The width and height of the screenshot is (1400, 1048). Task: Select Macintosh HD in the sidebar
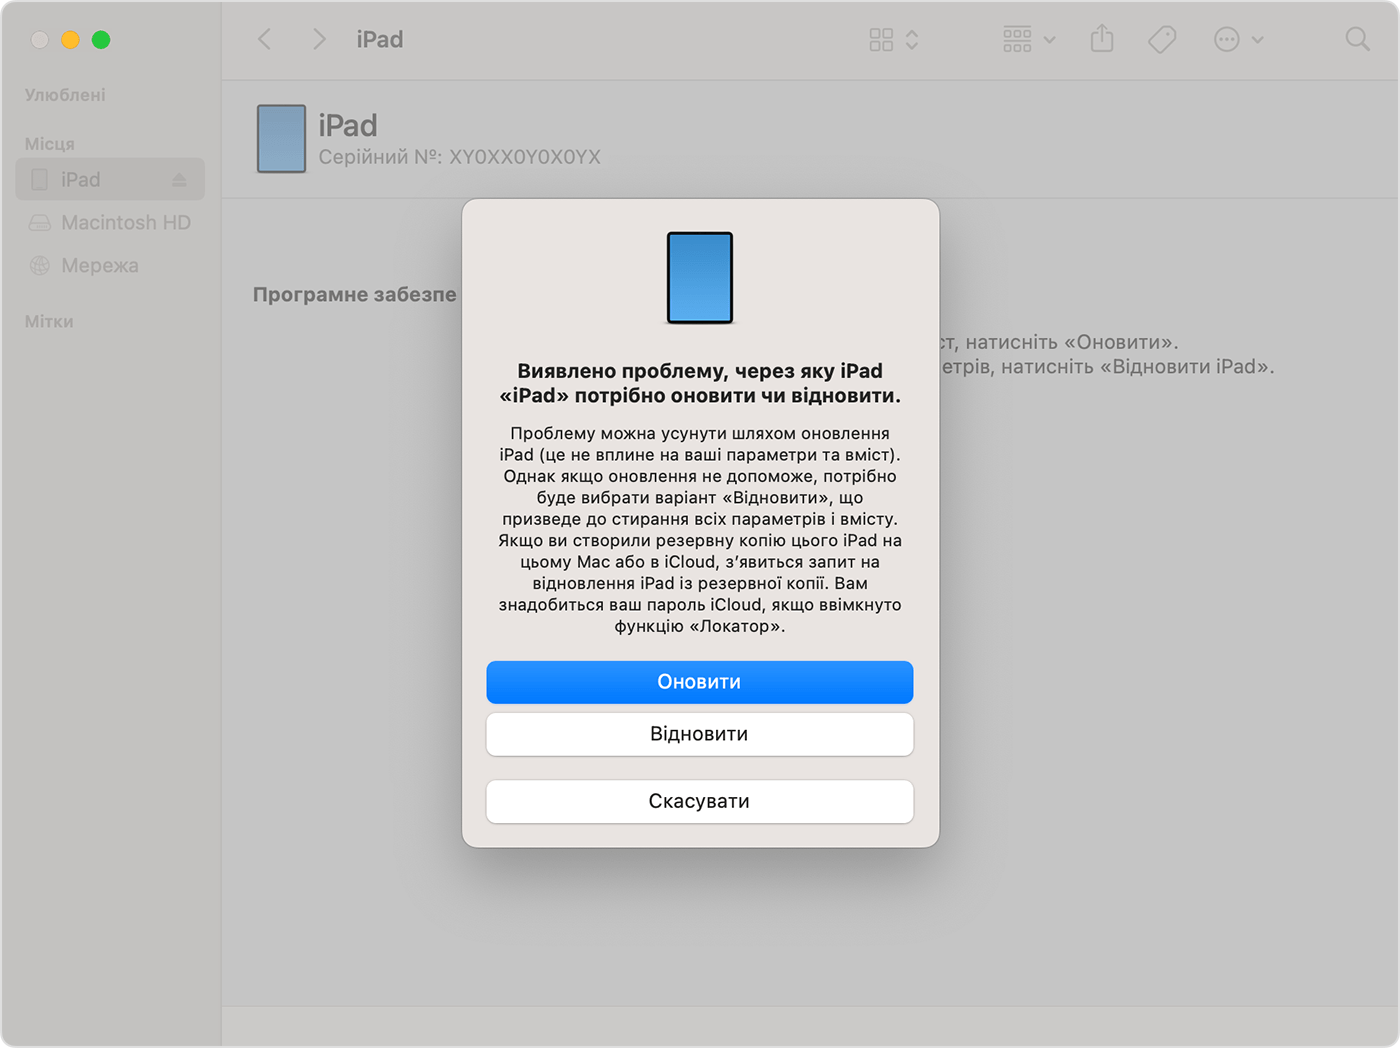126,222
